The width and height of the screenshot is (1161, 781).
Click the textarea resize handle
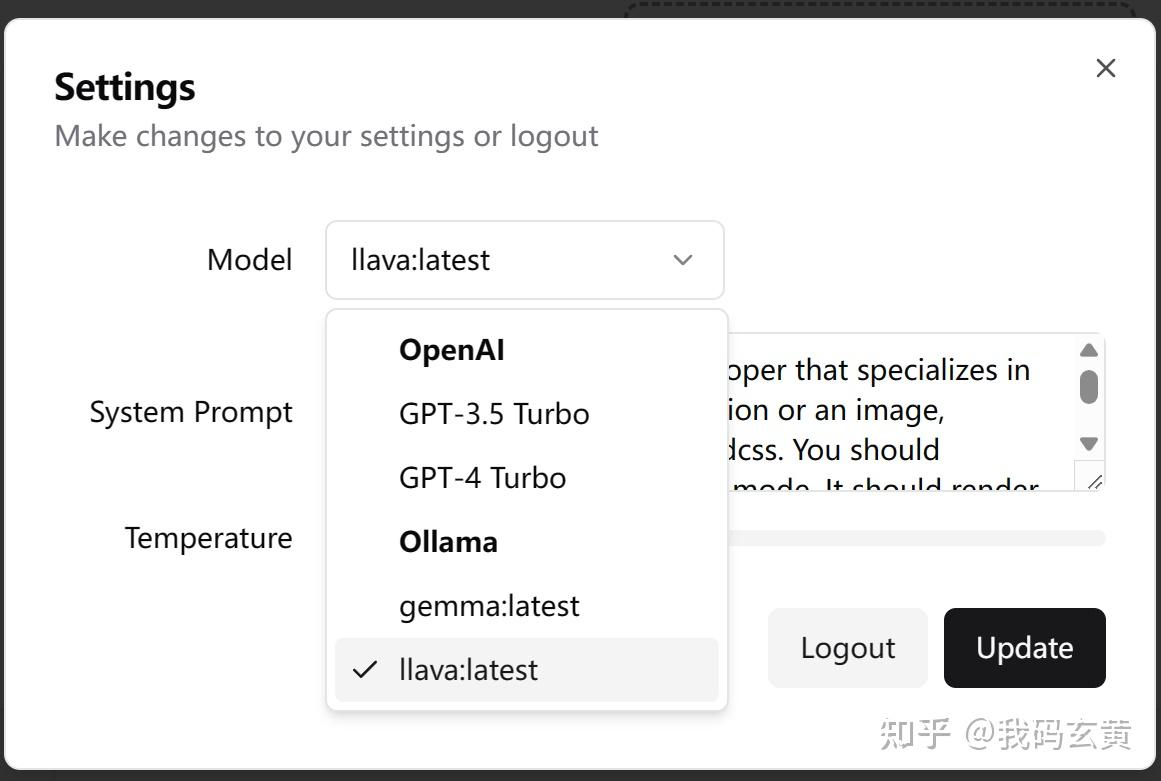tap(1095, 480)
